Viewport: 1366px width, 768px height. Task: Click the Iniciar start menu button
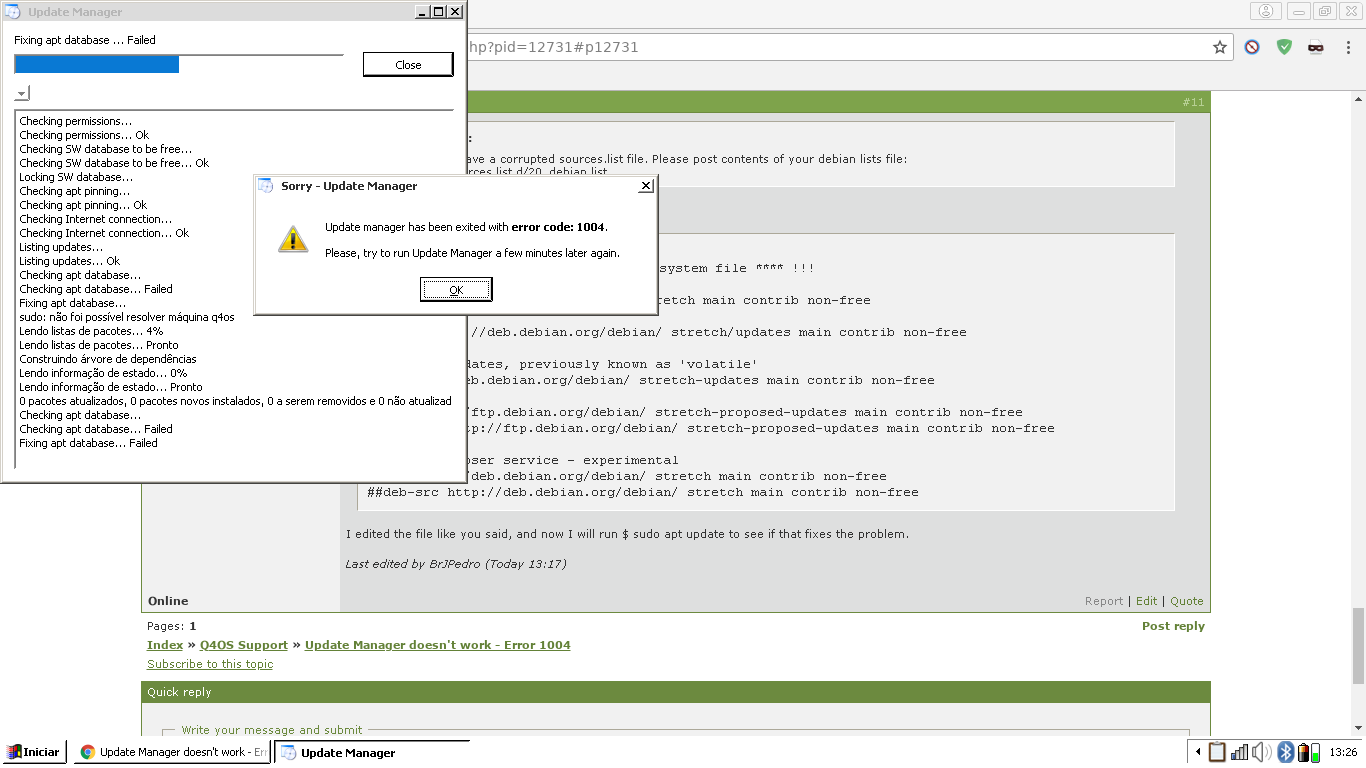pos(33,752)
